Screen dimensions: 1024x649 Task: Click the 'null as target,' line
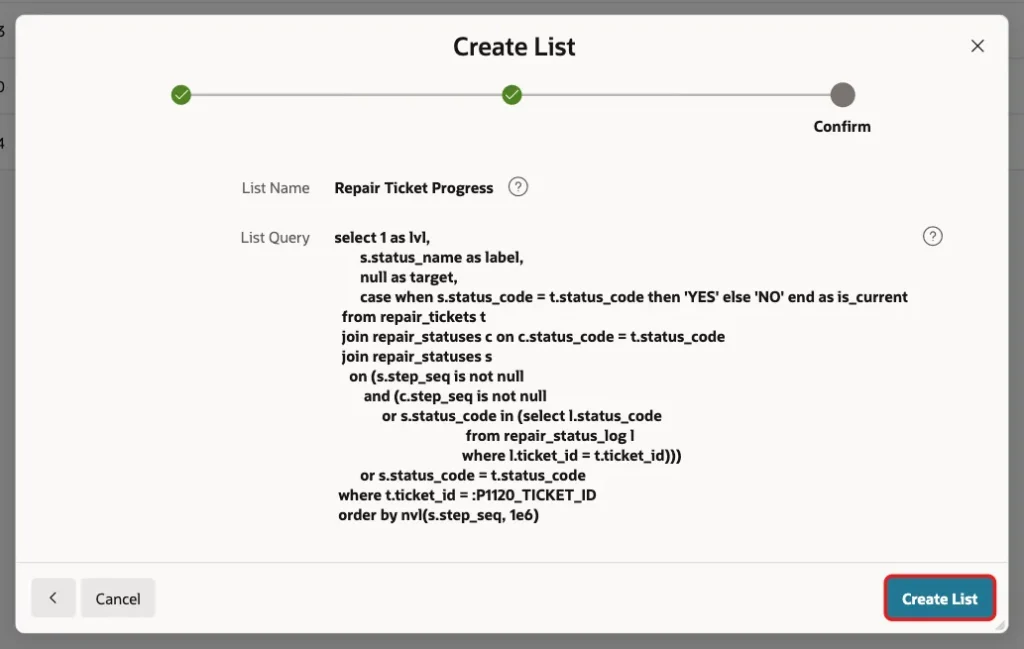(408, 277)
